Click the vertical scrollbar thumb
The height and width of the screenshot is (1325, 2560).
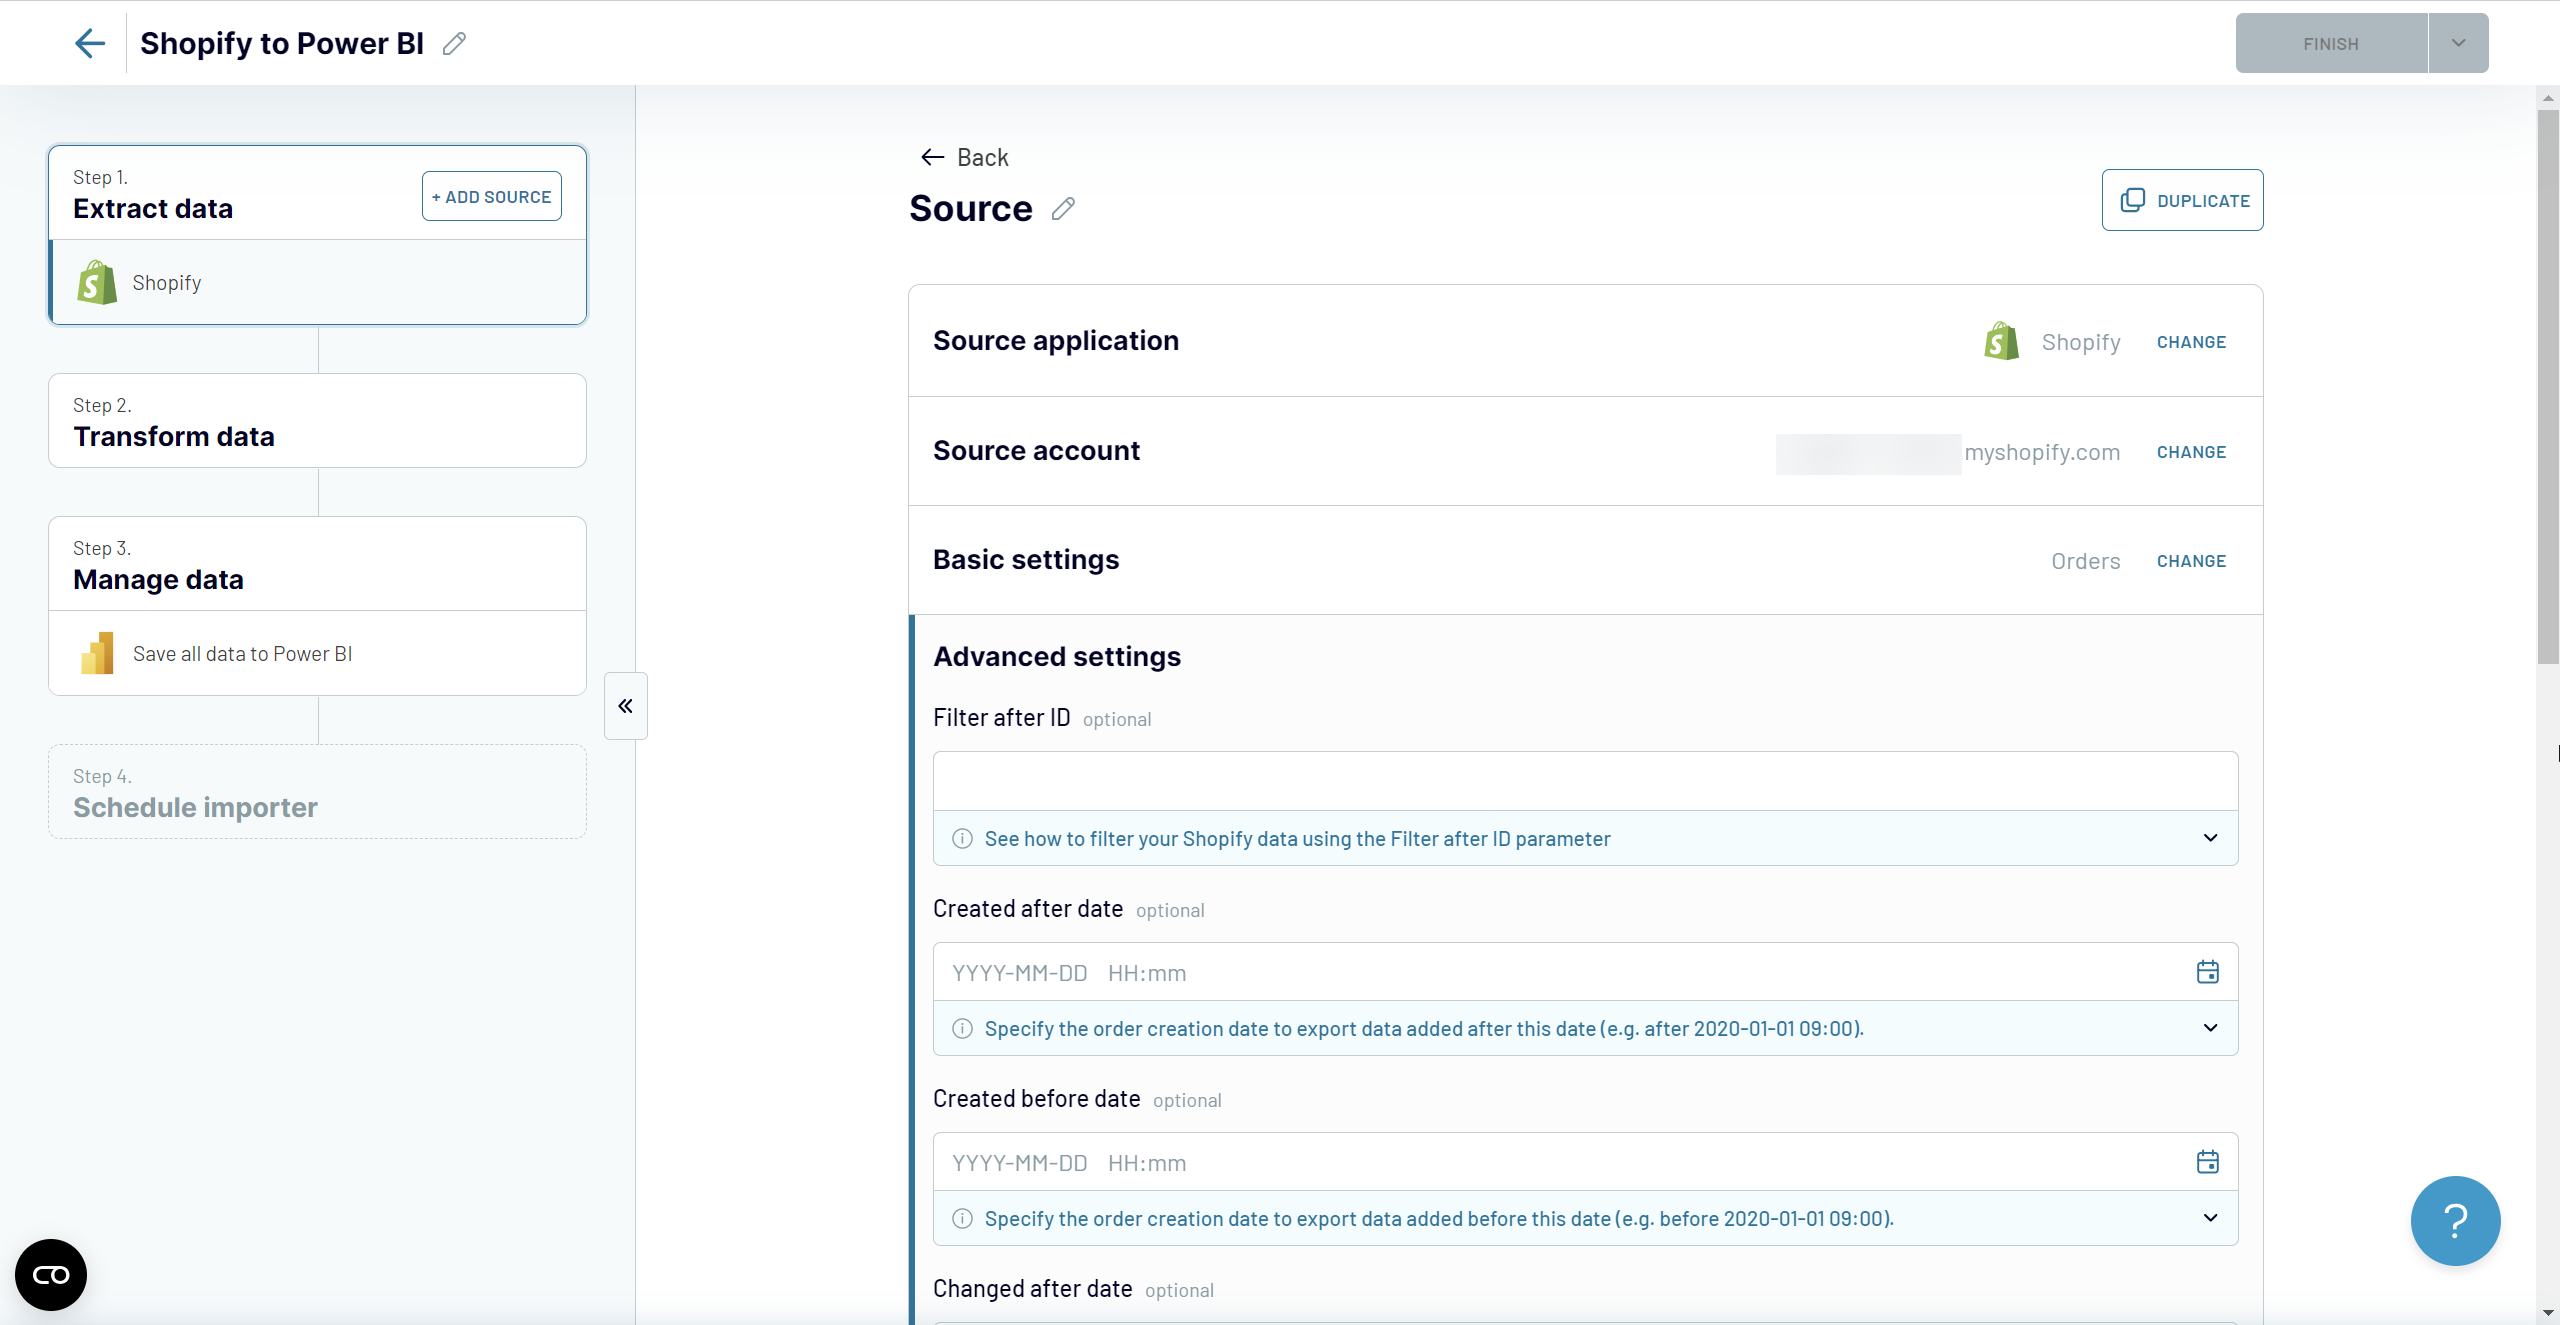tap(2548, 385)
